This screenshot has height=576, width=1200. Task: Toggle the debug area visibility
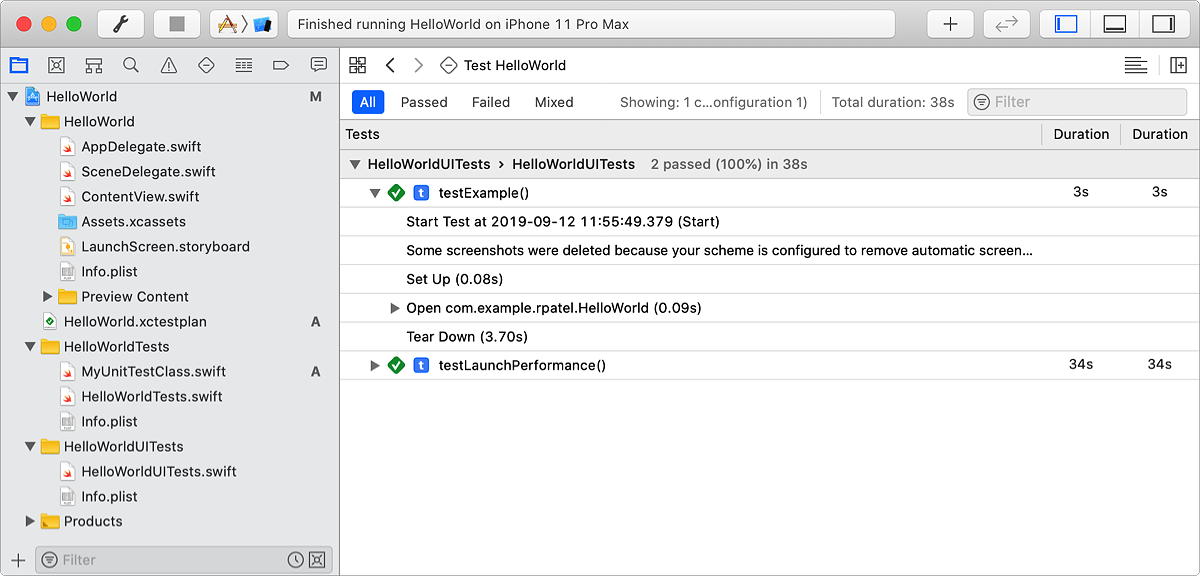click(1115, 24)
